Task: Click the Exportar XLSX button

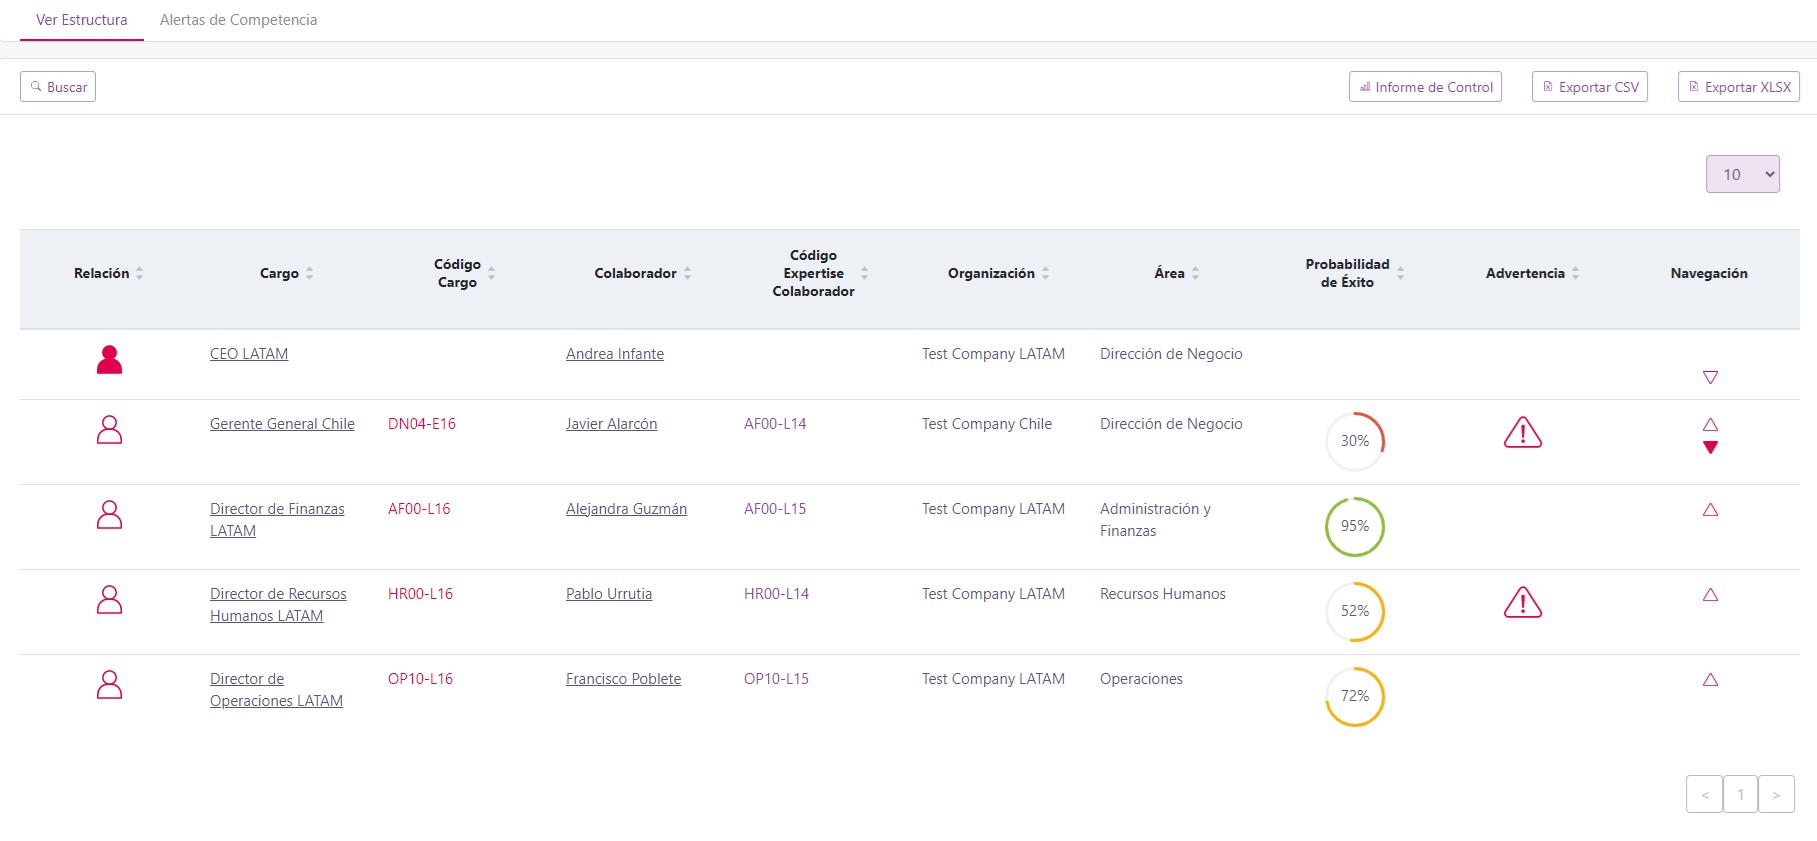Action: click(x=1738, y=87)
